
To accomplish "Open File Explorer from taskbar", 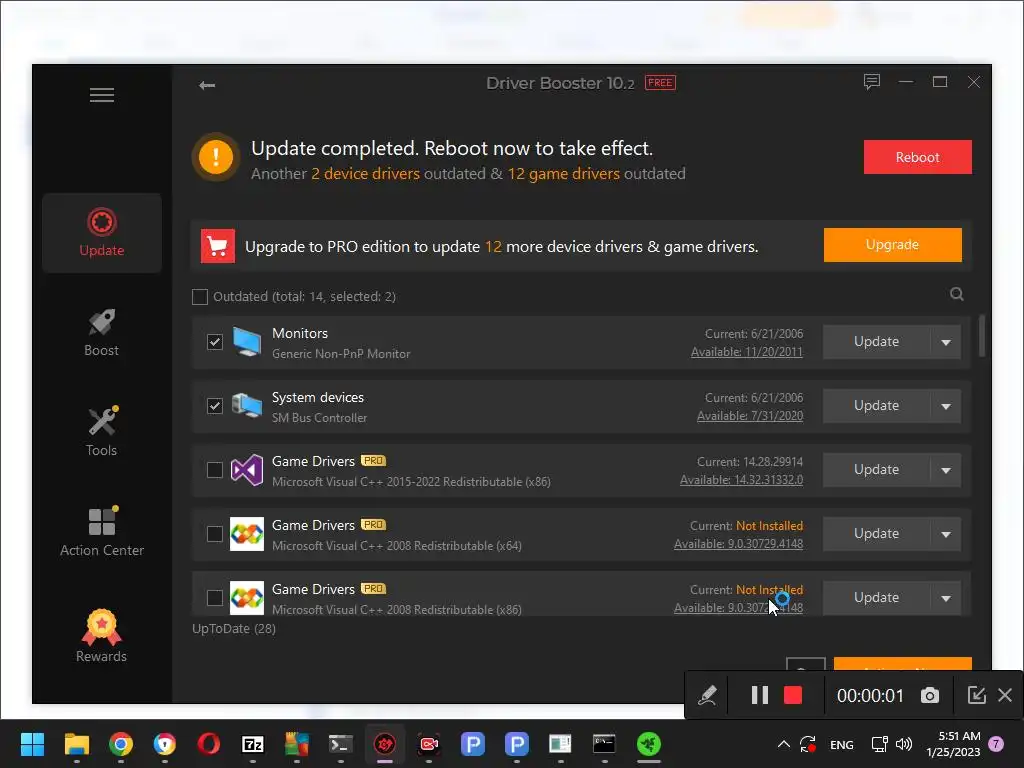I will [x=76, y=744].
